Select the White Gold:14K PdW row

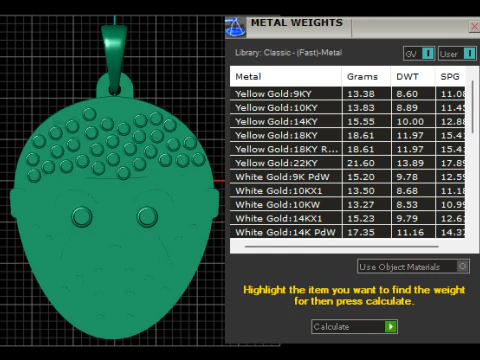[348, 232]
